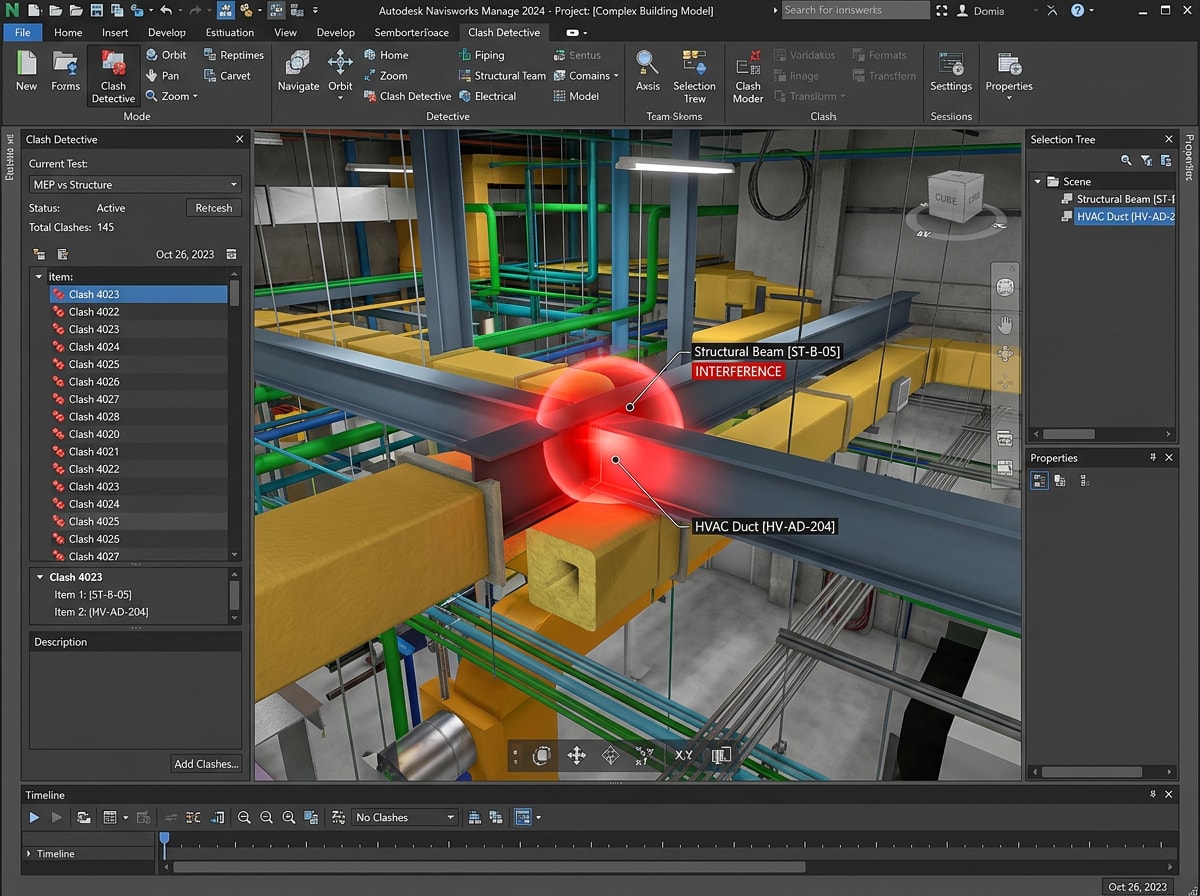
Task: Select Structural Team in the ribbon
Action: click(502, 75)
